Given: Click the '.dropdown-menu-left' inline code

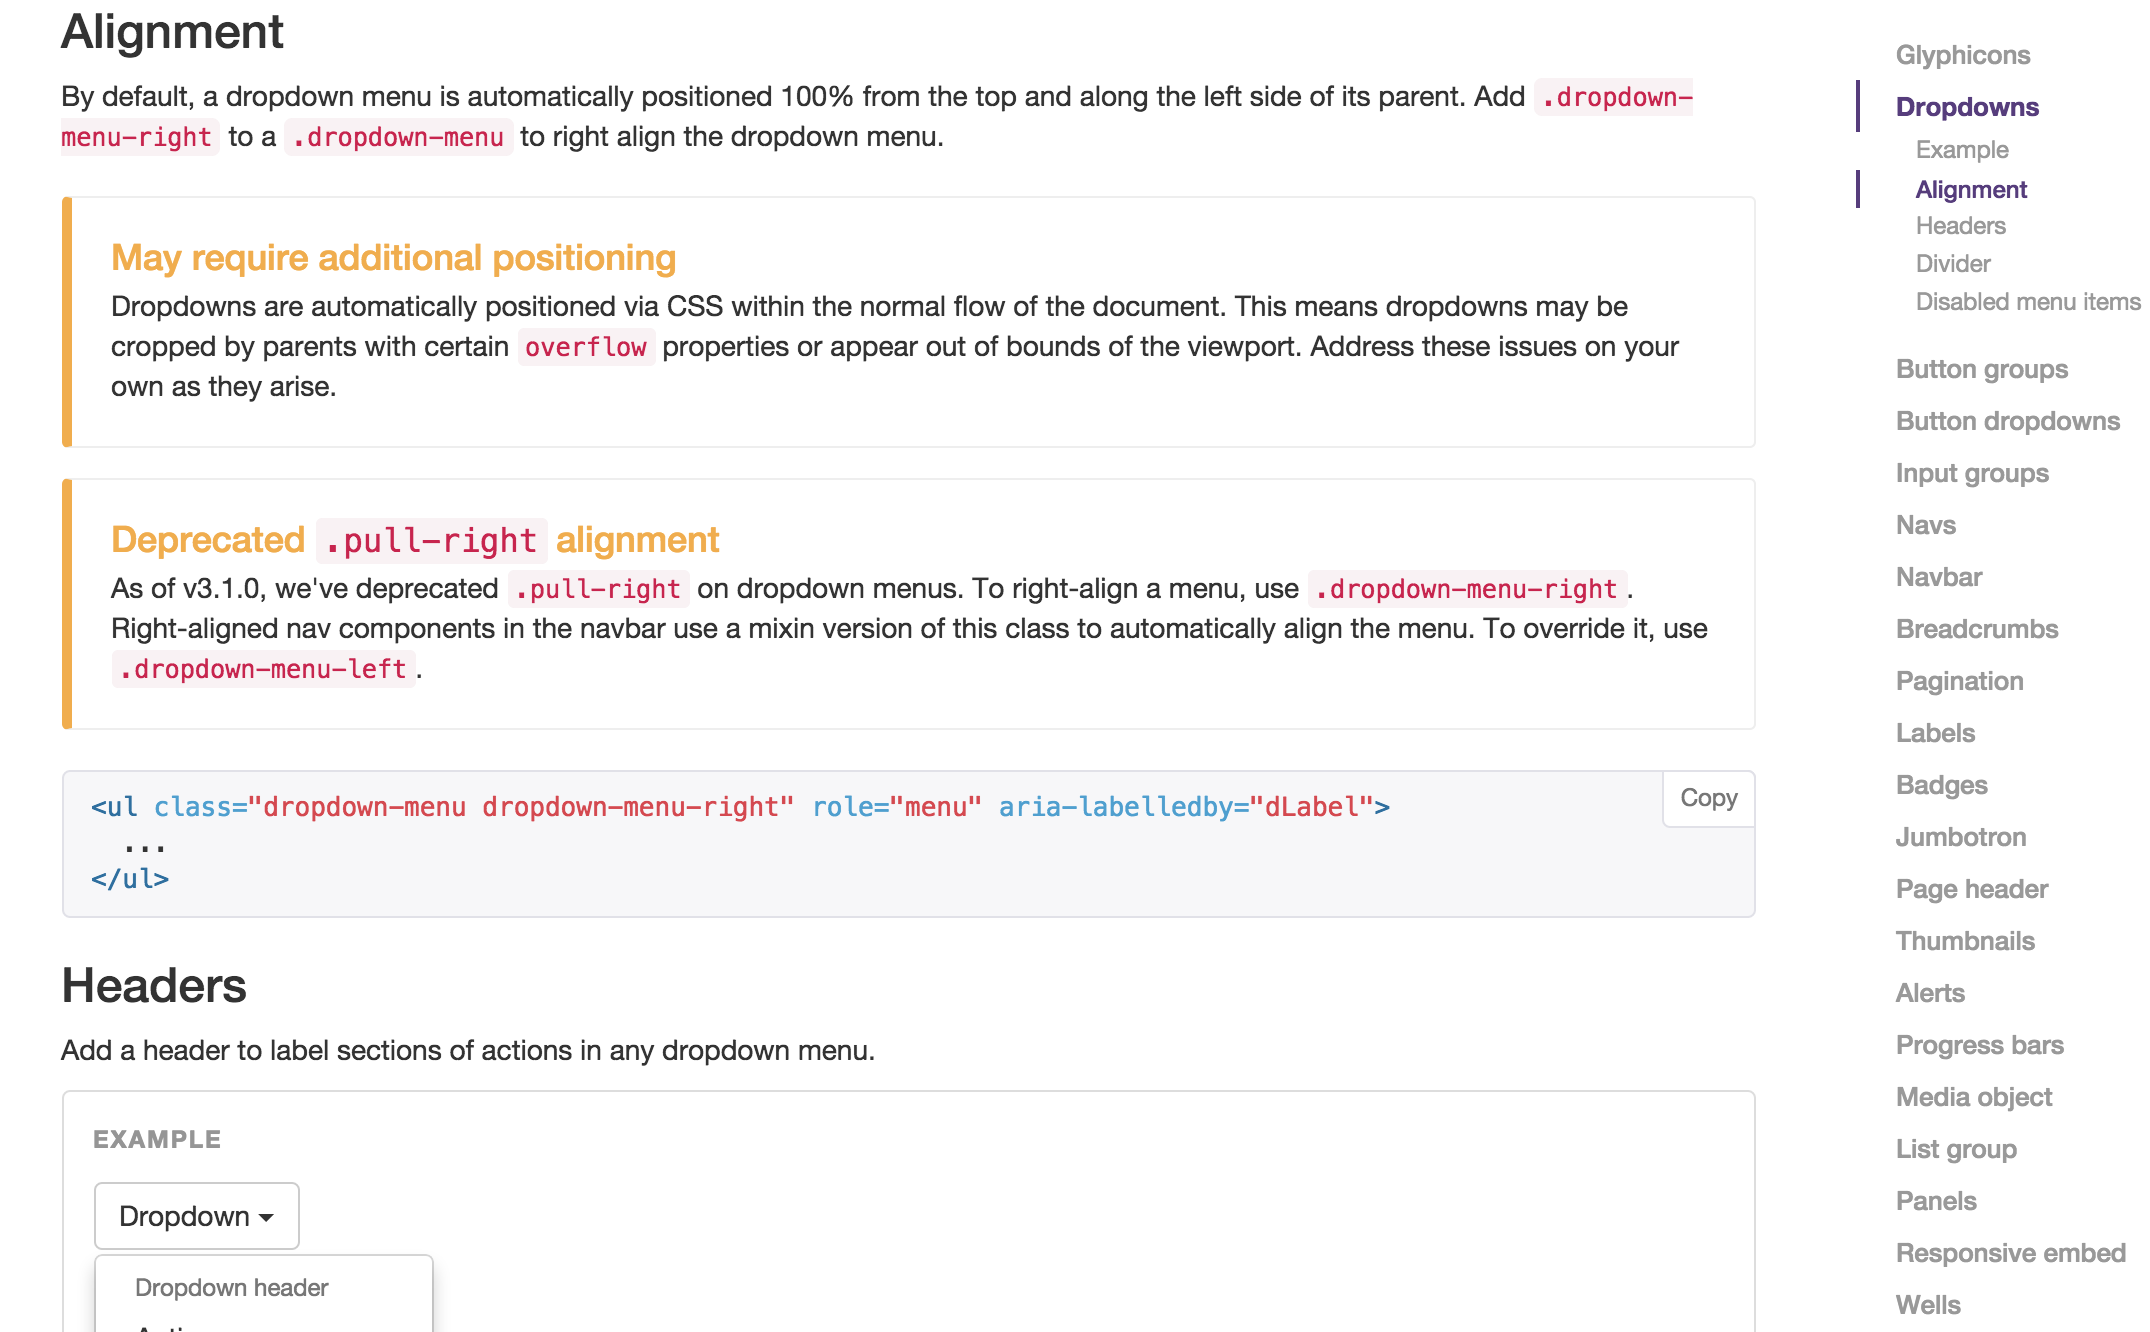Looking at the screenshot, I should click(x=263, y=669).
